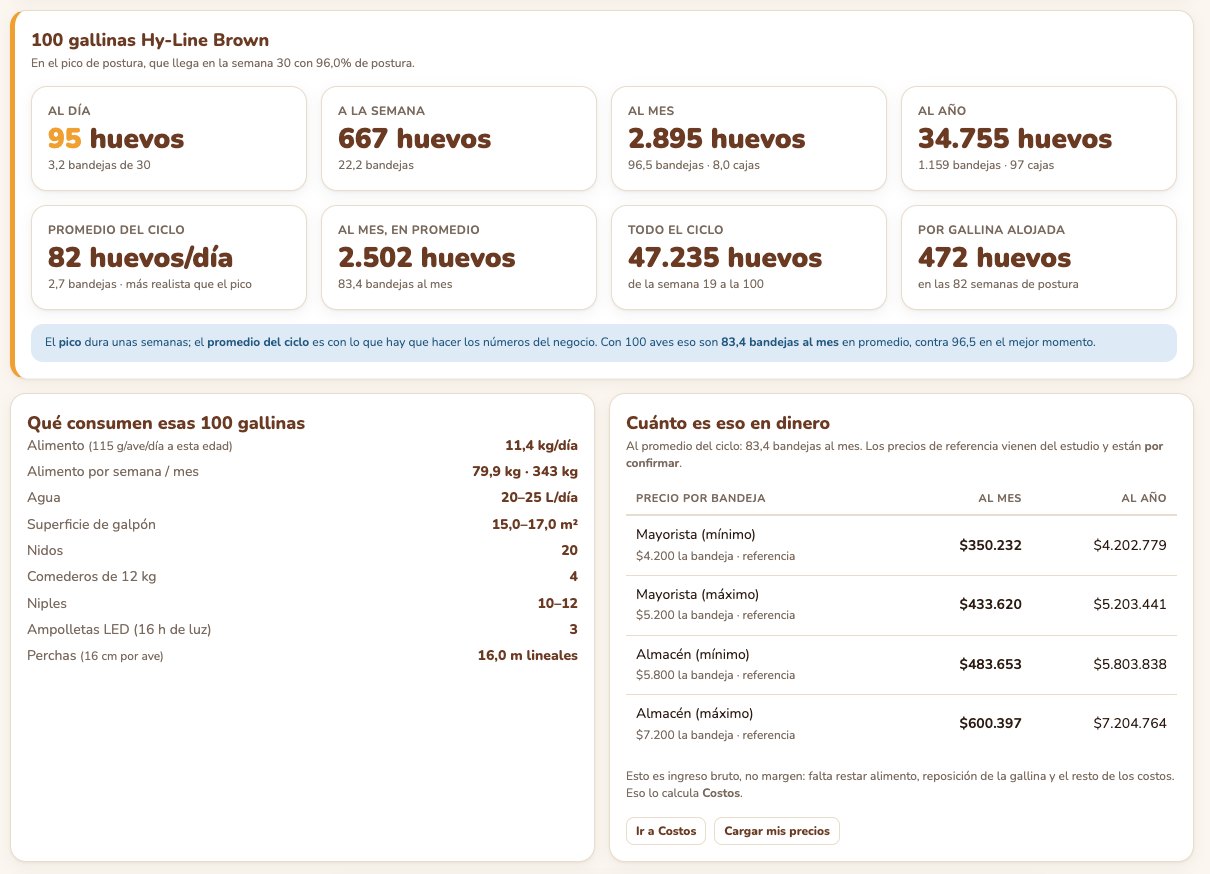Click the heading 'Cuánto es eso en dinero'
1210x874 pixels.
(728, 423)
